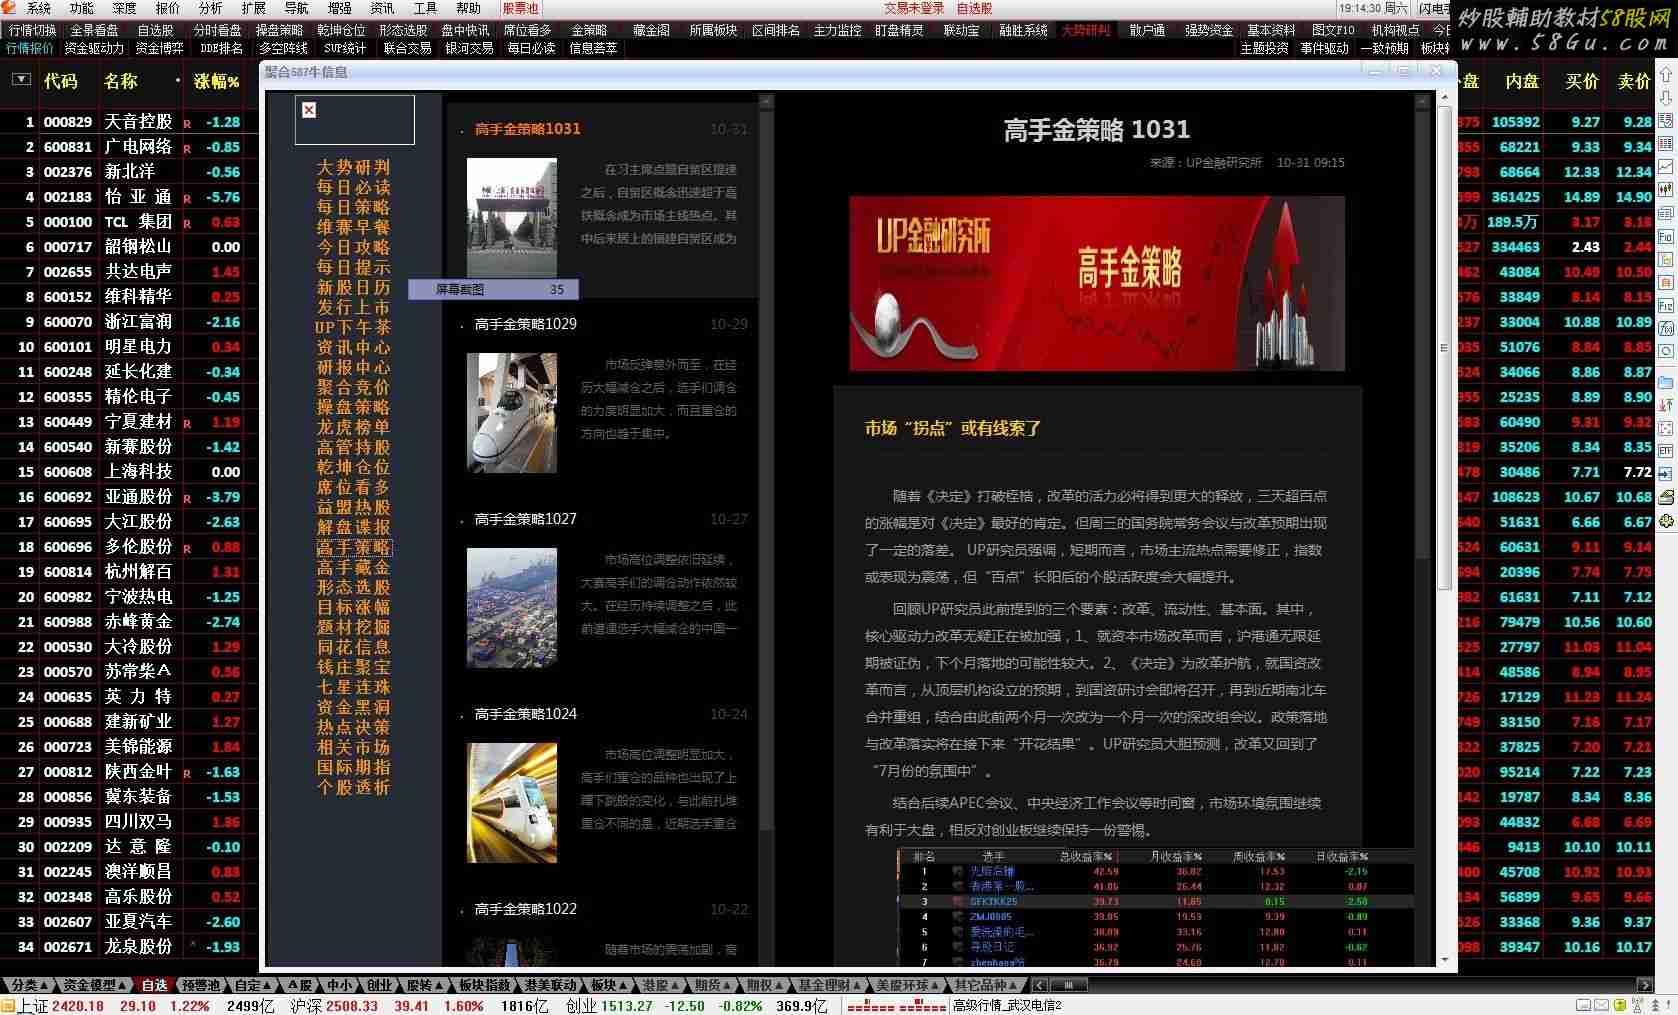The height and width of the screenshot is (1015, 1678).
Task: Click the 创业 index value 1513.27
Action: [x=627, y=1006]
